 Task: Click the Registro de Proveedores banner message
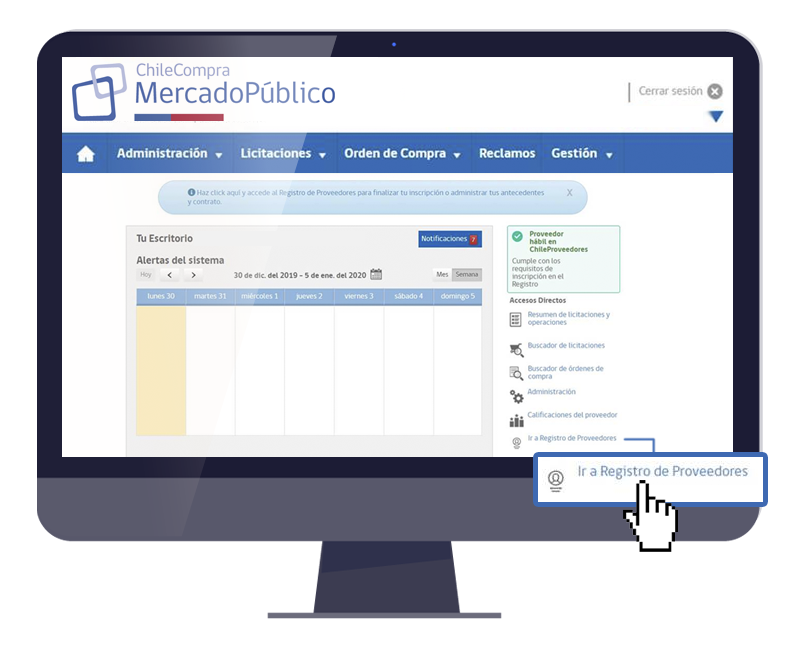pos(366,197)
